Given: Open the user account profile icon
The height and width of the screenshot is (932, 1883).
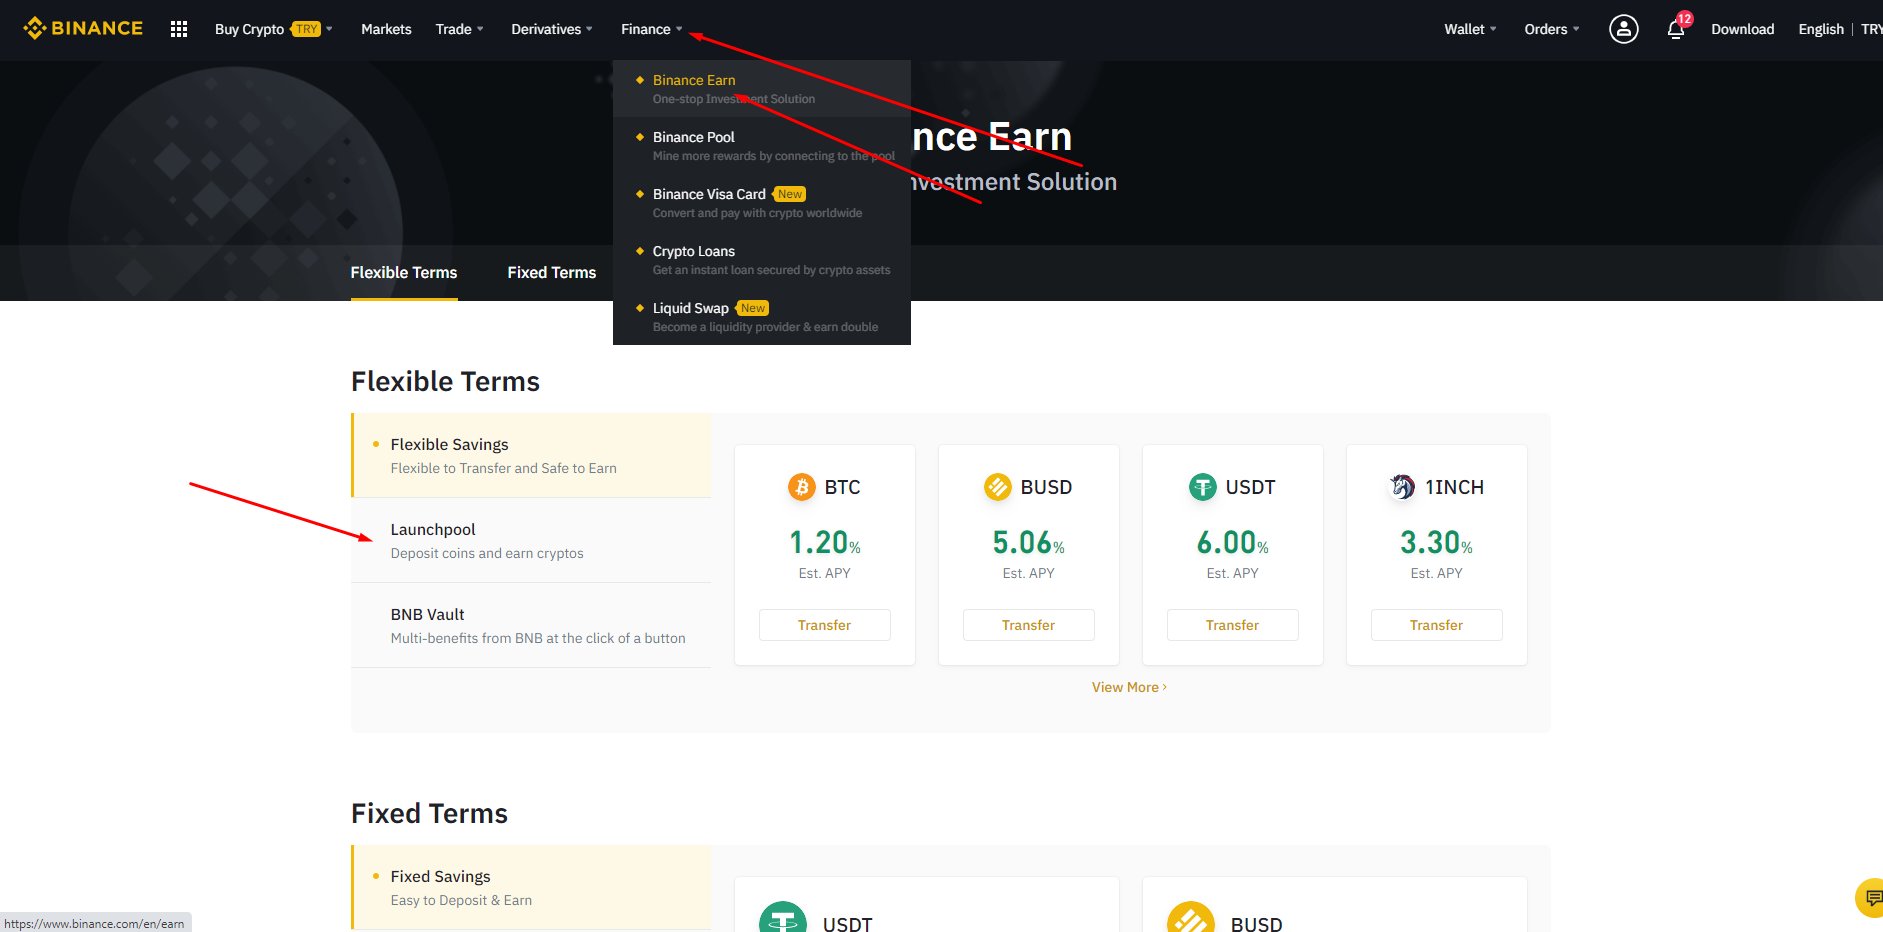Looking at the screenshot, I should click(x=1623, y=29).
